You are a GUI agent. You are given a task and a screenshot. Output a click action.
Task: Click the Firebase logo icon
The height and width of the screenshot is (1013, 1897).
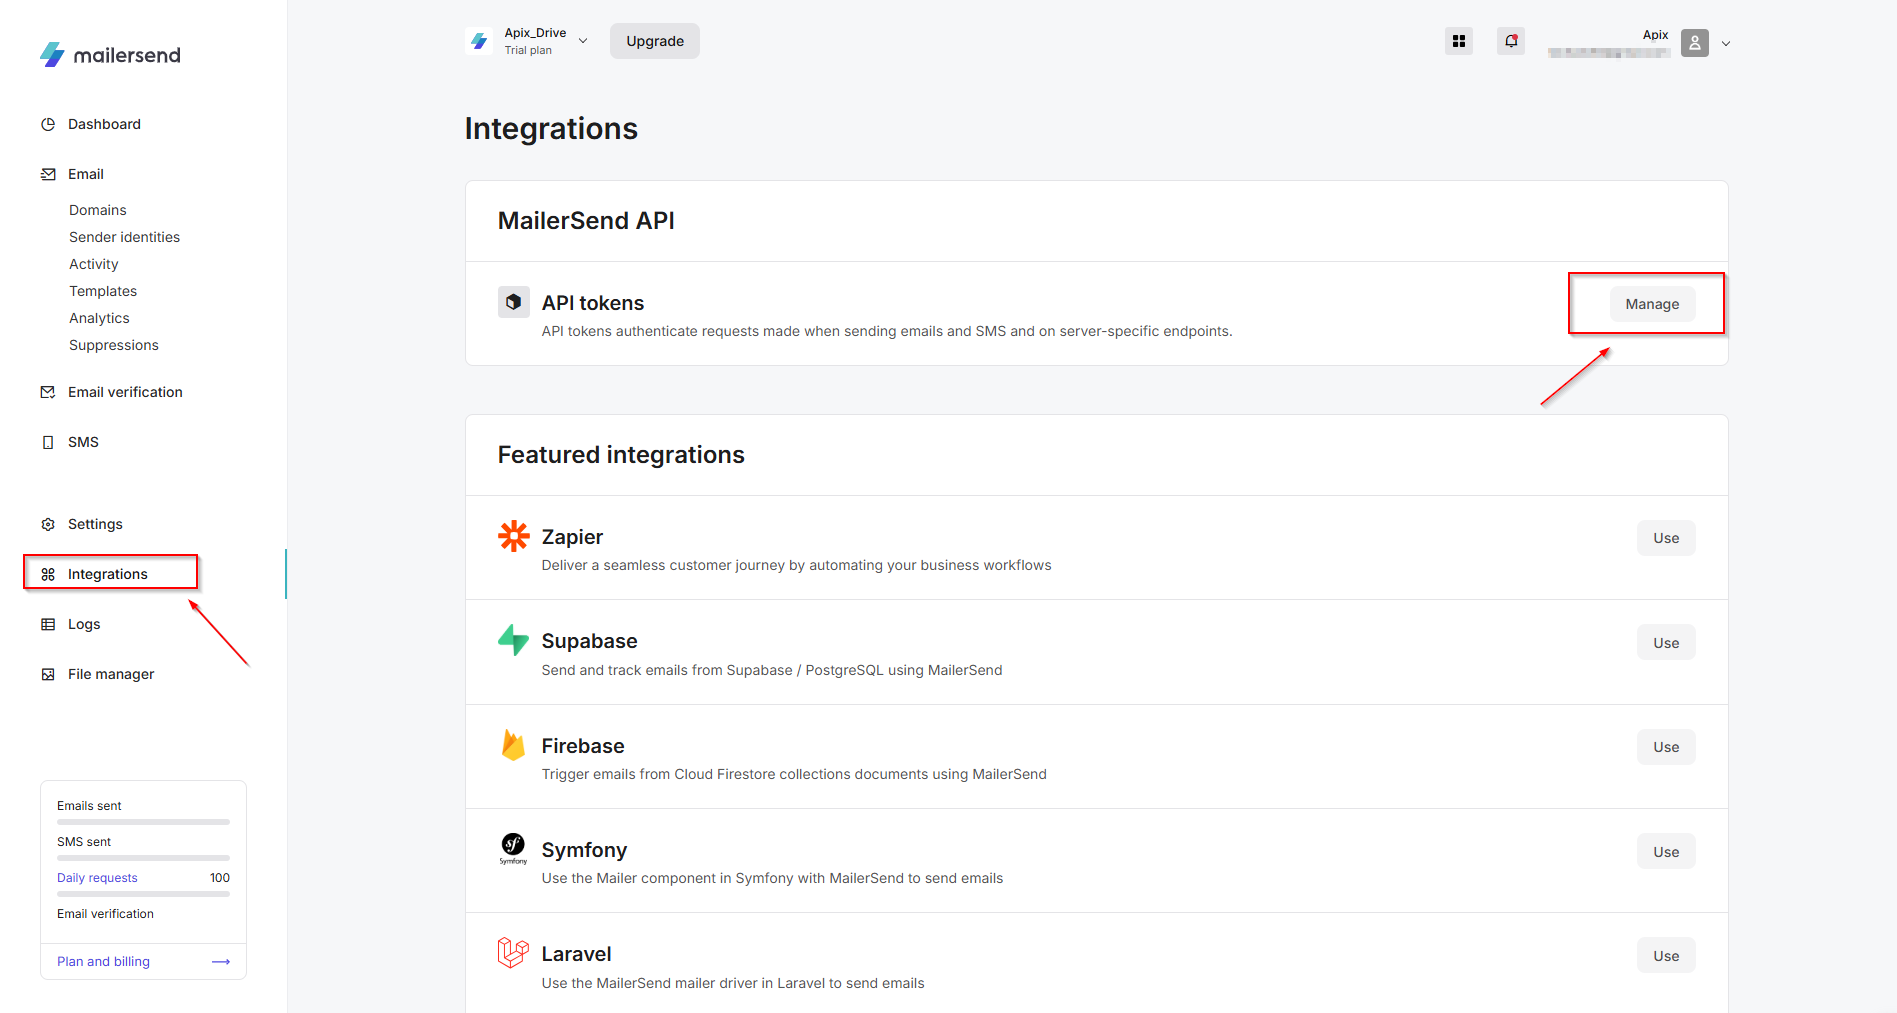pos(514,745)
